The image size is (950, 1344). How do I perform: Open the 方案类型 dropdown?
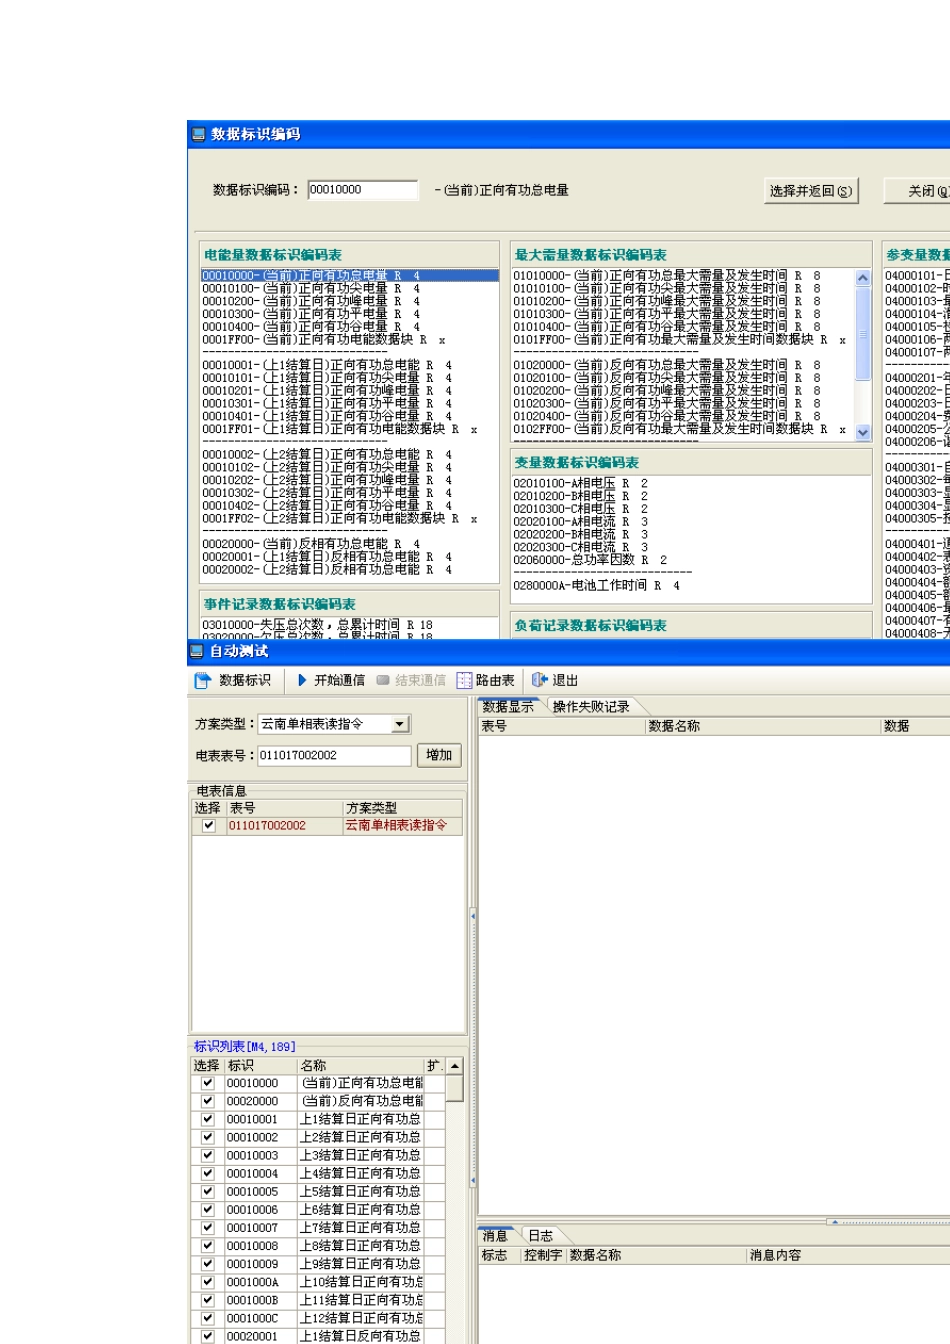pos(400,724)
